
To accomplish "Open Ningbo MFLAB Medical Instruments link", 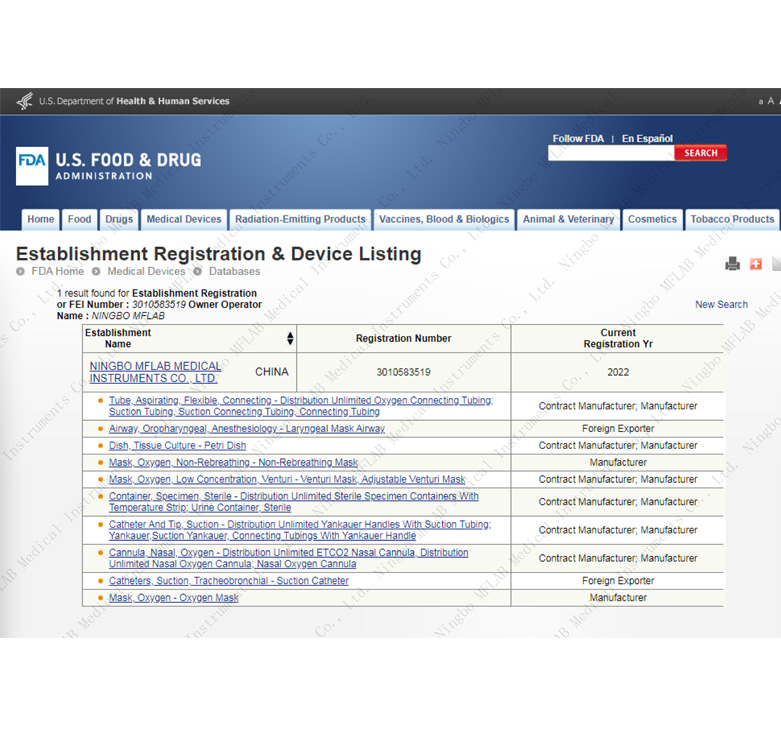I will tap(155, 372).
